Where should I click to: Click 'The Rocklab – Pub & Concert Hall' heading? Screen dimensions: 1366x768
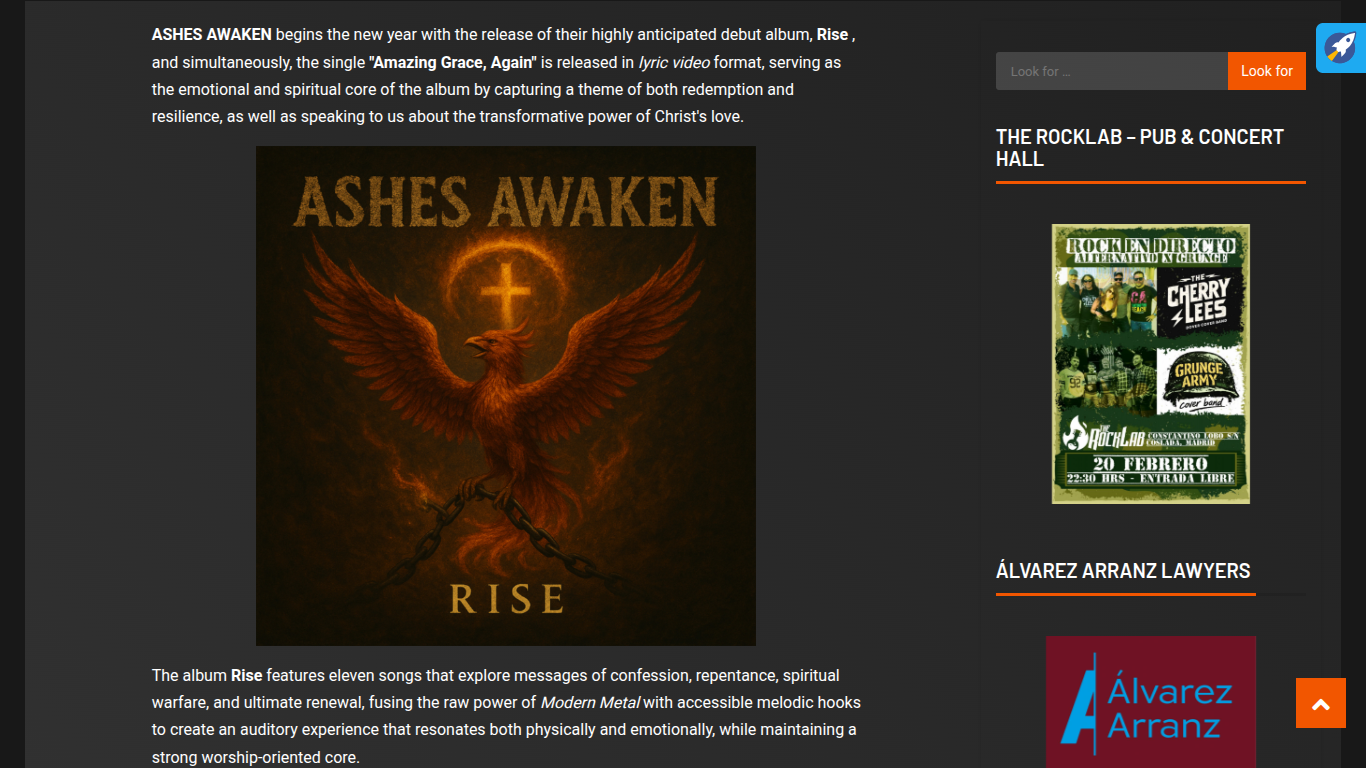(1140, 148)
